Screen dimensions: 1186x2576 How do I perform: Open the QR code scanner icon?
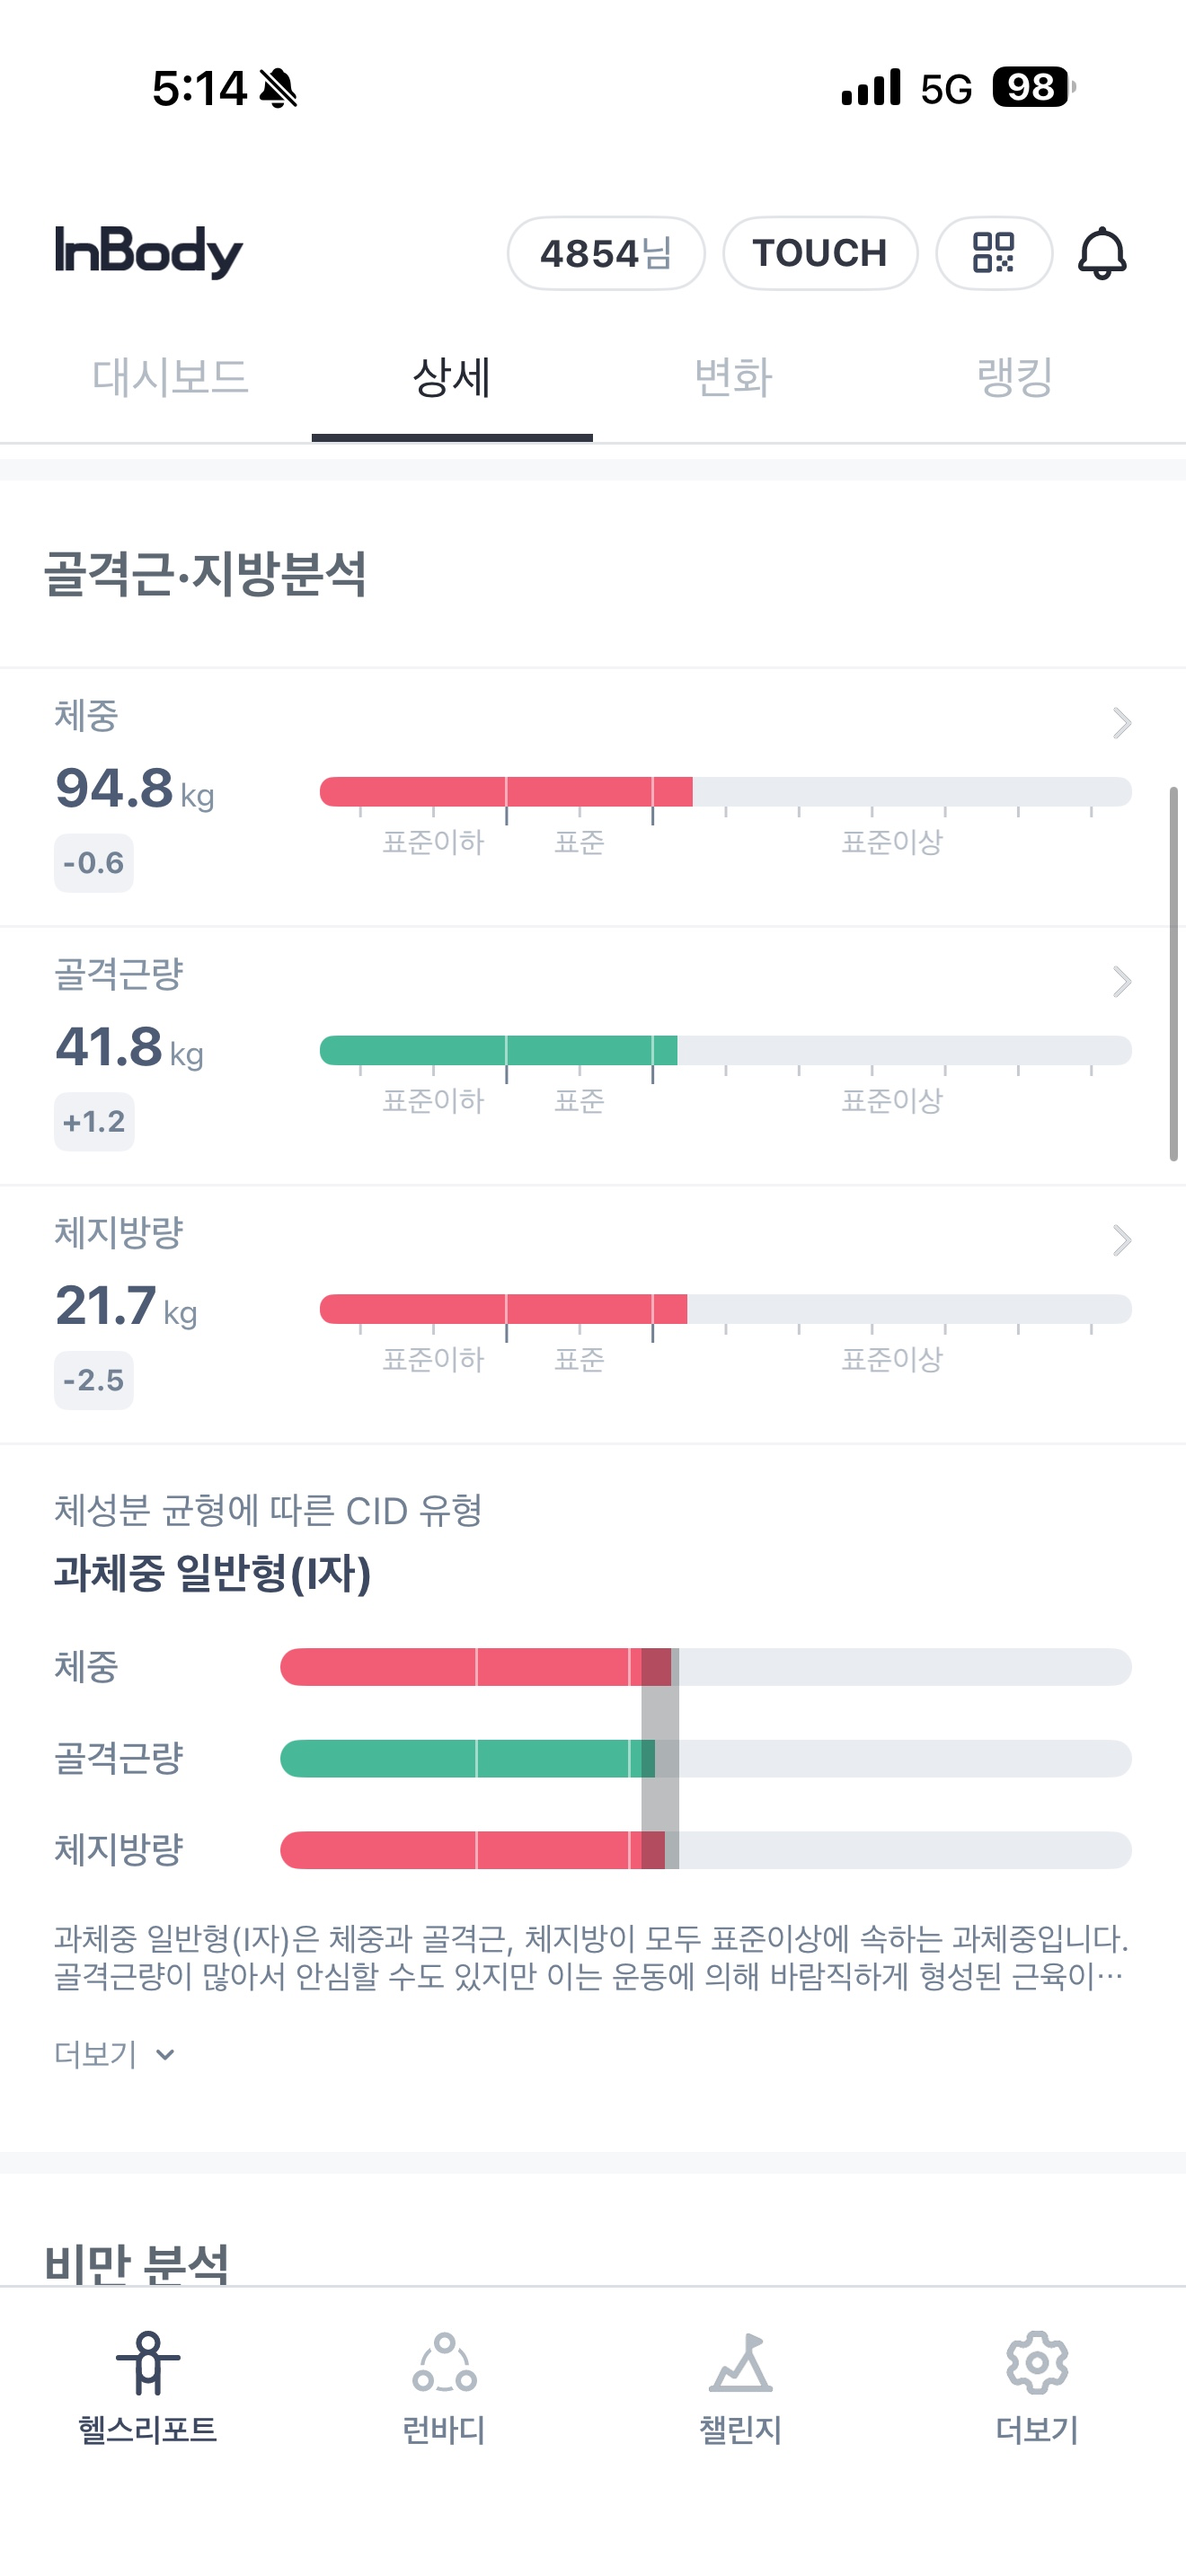pyautogui.click(x=993, y=253)
